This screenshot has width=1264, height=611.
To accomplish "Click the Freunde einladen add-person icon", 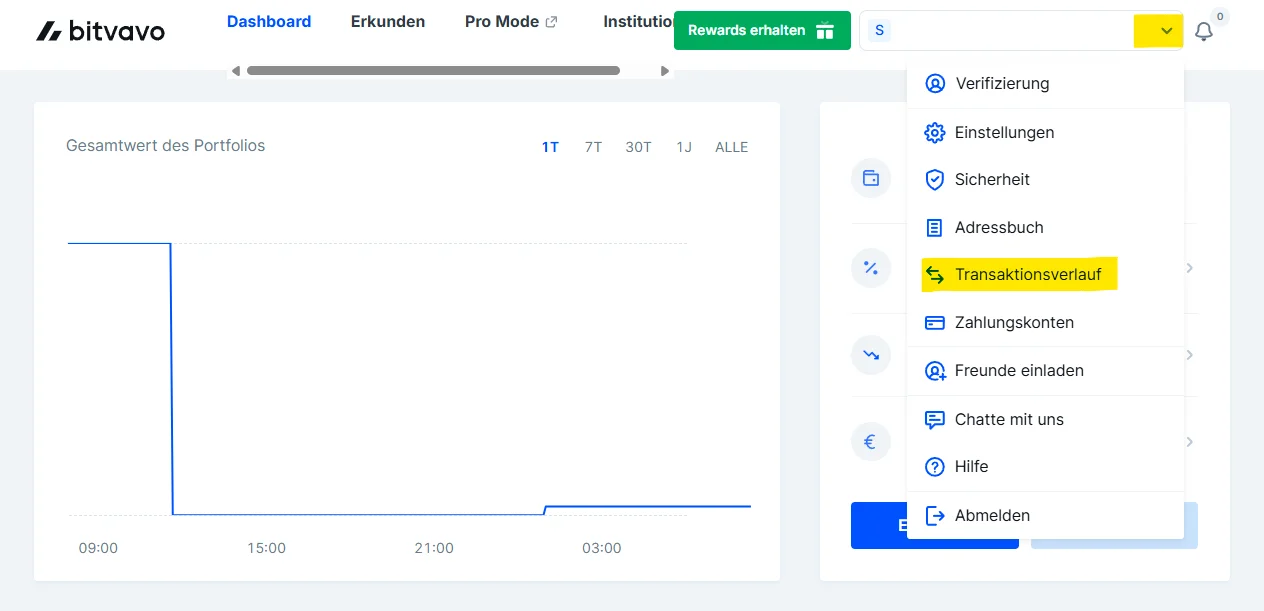I will 935,370.
